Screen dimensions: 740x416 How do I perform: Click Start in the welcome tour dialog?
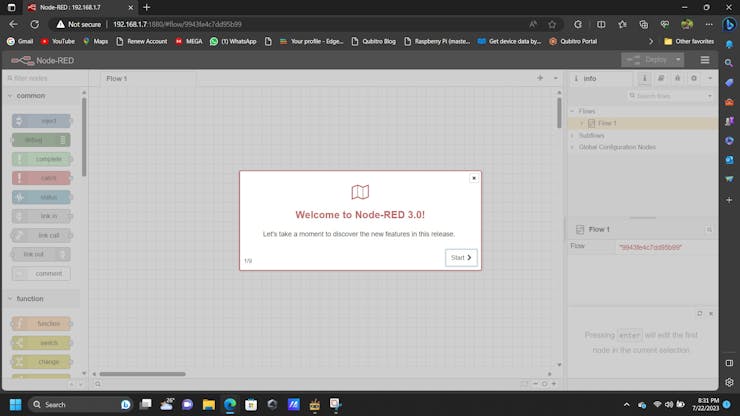click(x=461, y=257)
